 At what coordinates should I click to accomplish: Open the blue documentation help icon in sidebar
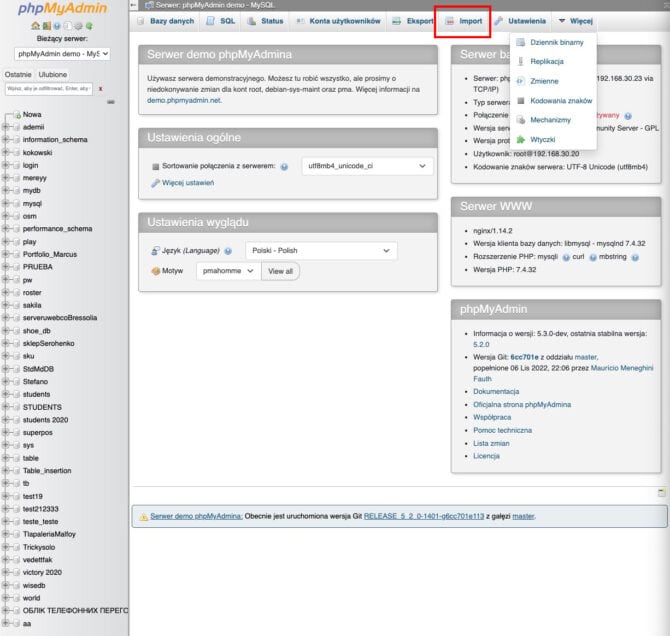click(x=57, y=26)
